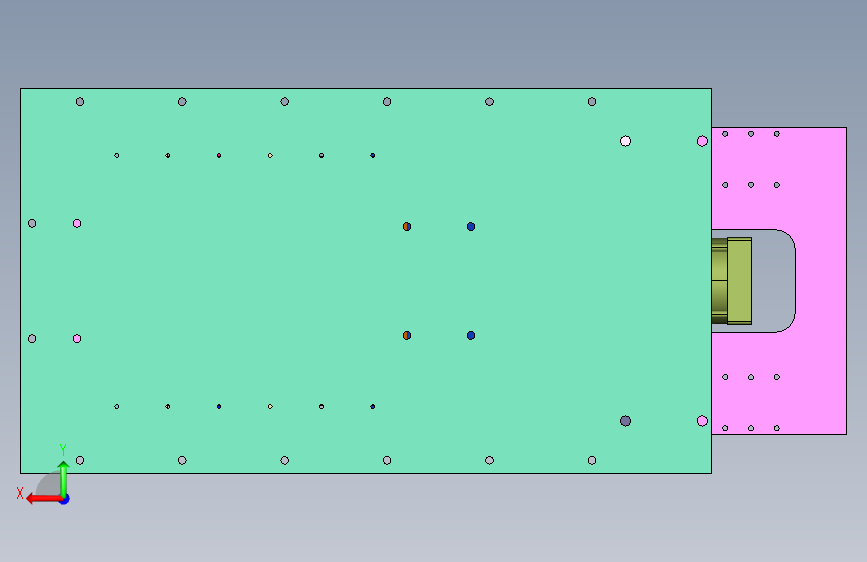The height and width of the screenshot is (562, 867).
Task: Click the 'X' axis label
Action: coord(20,493)
